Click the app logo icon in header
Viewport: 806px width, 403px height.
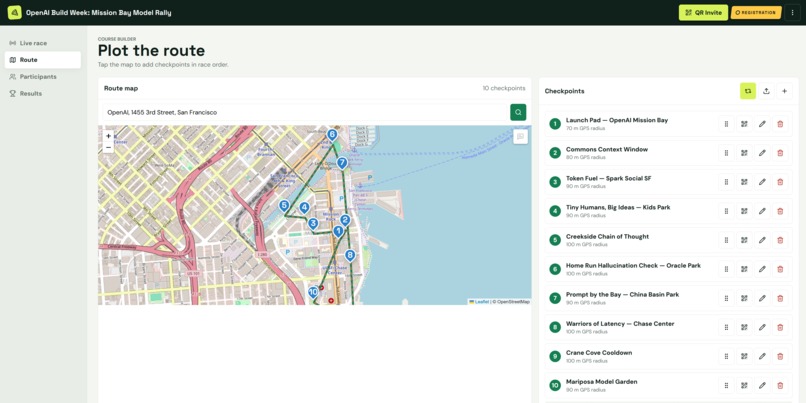click(x=14, y=12)
